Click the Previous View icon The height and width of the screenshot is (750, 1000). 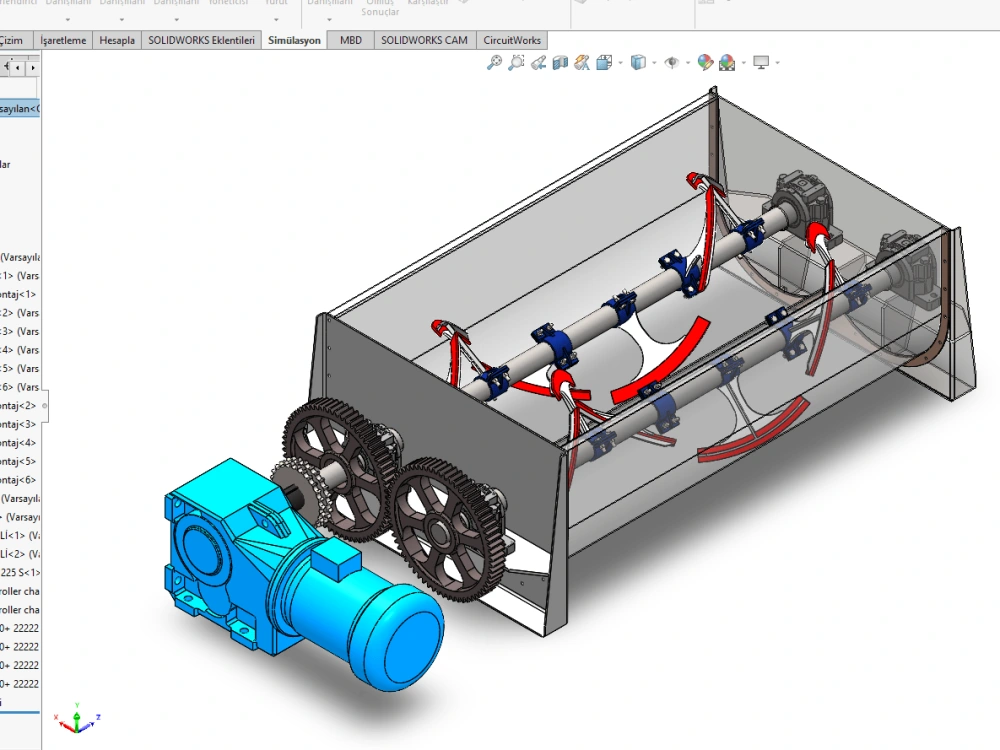tap(540, 62)
